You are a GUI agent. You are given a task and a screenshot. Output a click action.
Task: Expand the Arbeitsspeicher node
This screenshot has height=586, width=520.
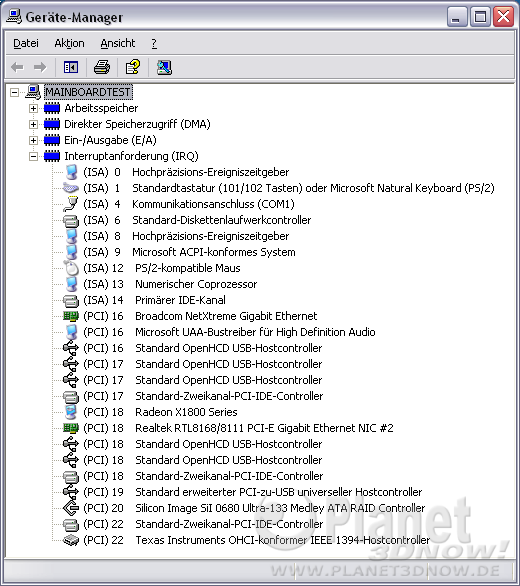click(x=33, y=108)
